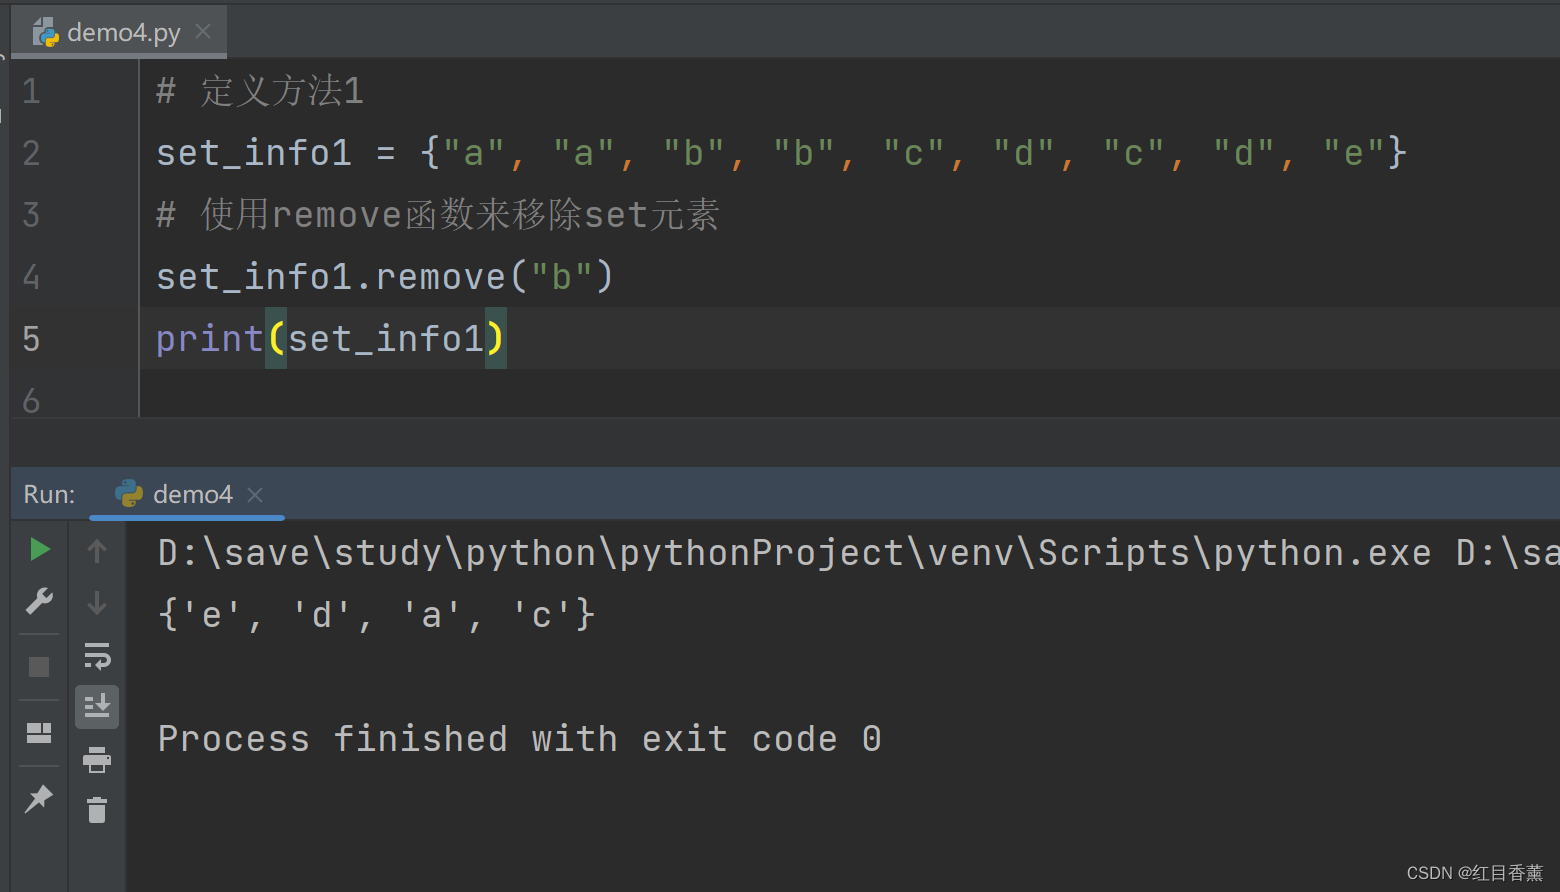
Task: Rerun demo4 with the green play icon
Action: tap(39, 549)
